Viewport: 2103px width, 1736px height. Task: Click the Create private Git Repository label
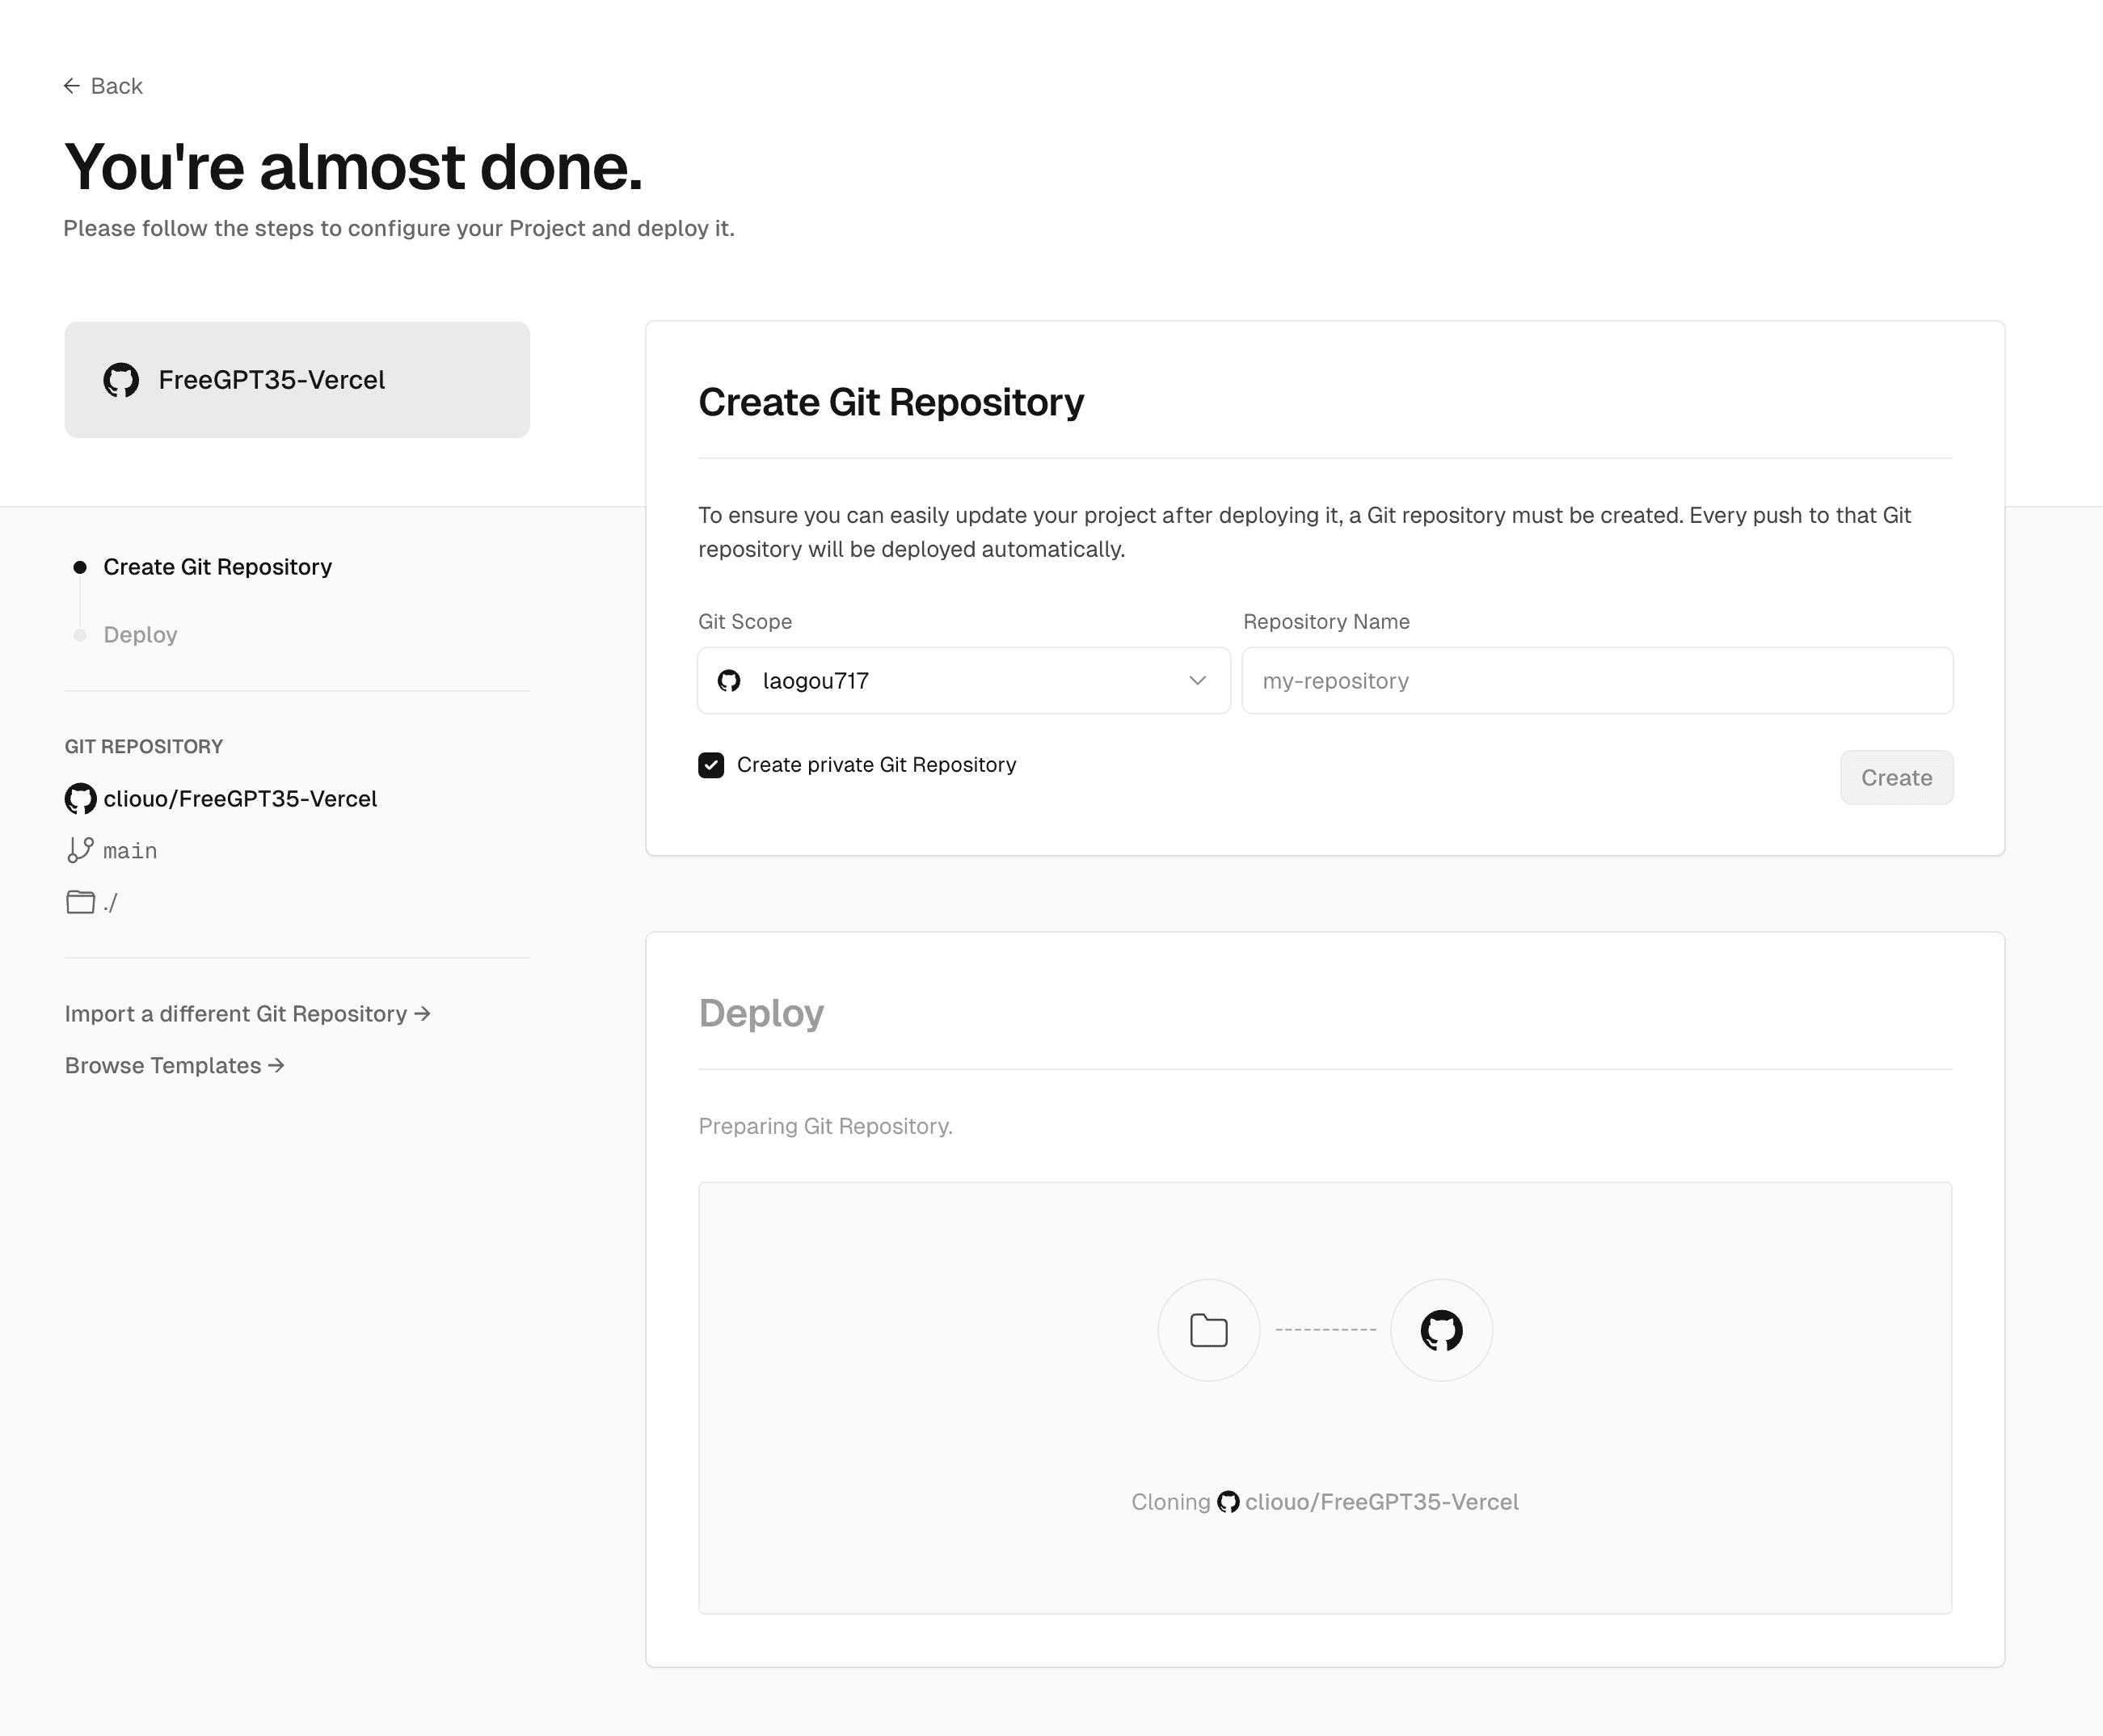pos(876,765)
